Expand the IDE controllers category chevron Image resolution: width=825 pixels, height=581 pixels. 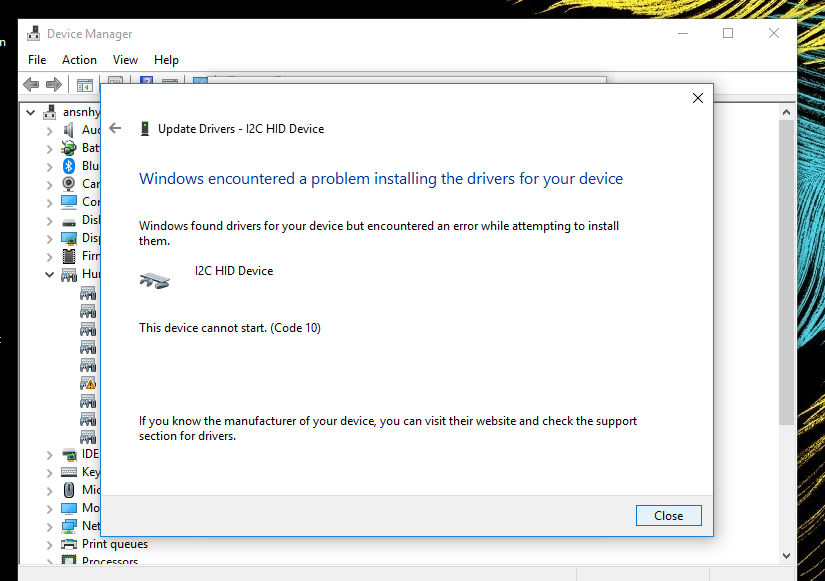[49, 455]
